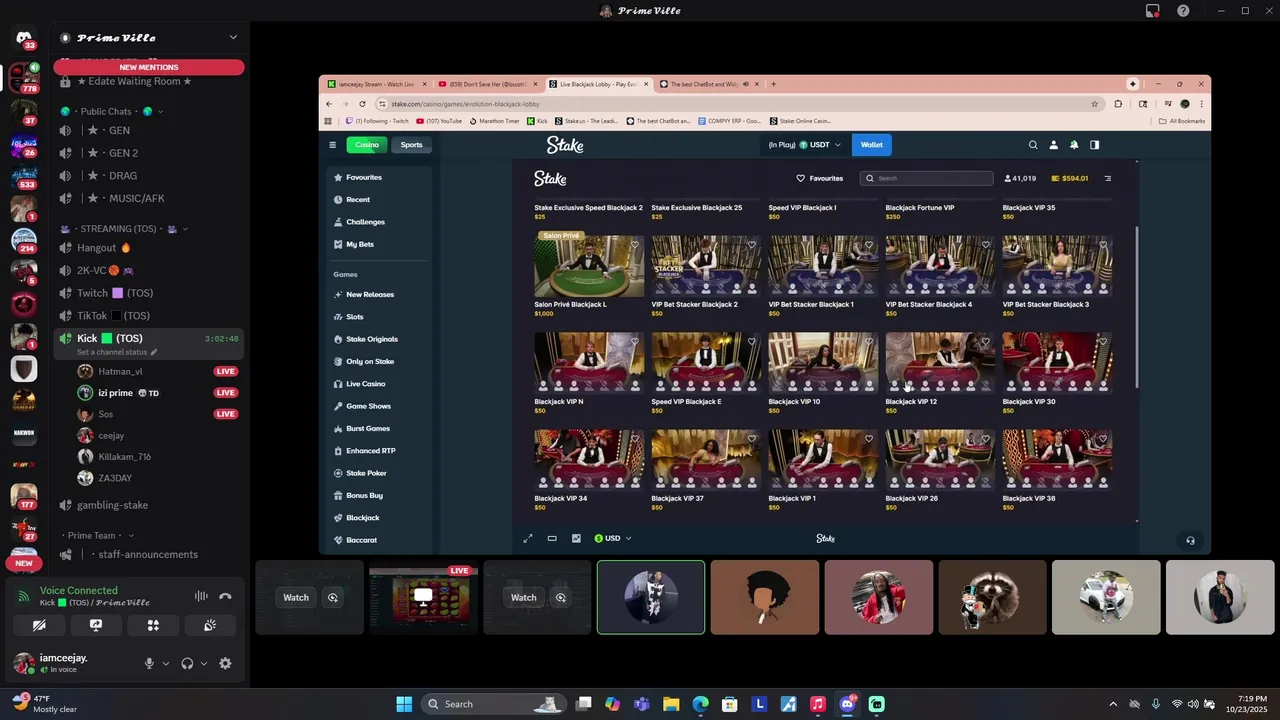Open Salon Privé Blackjack L table

click(589, 267)
